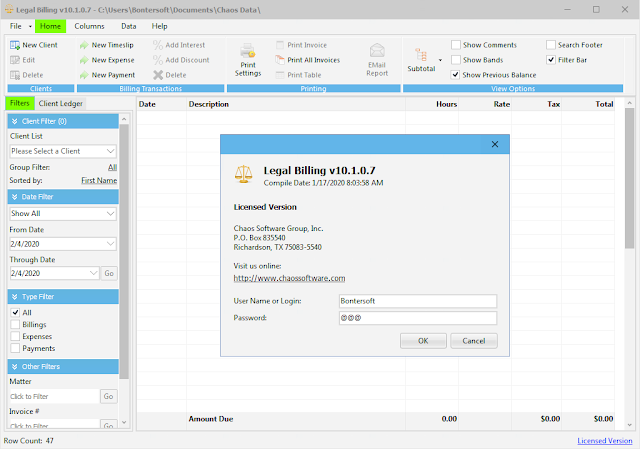This screenshot has height=449, width=640.
Task: Open the Subtotal dropdown arrow
Action: [x=440, y=60]
